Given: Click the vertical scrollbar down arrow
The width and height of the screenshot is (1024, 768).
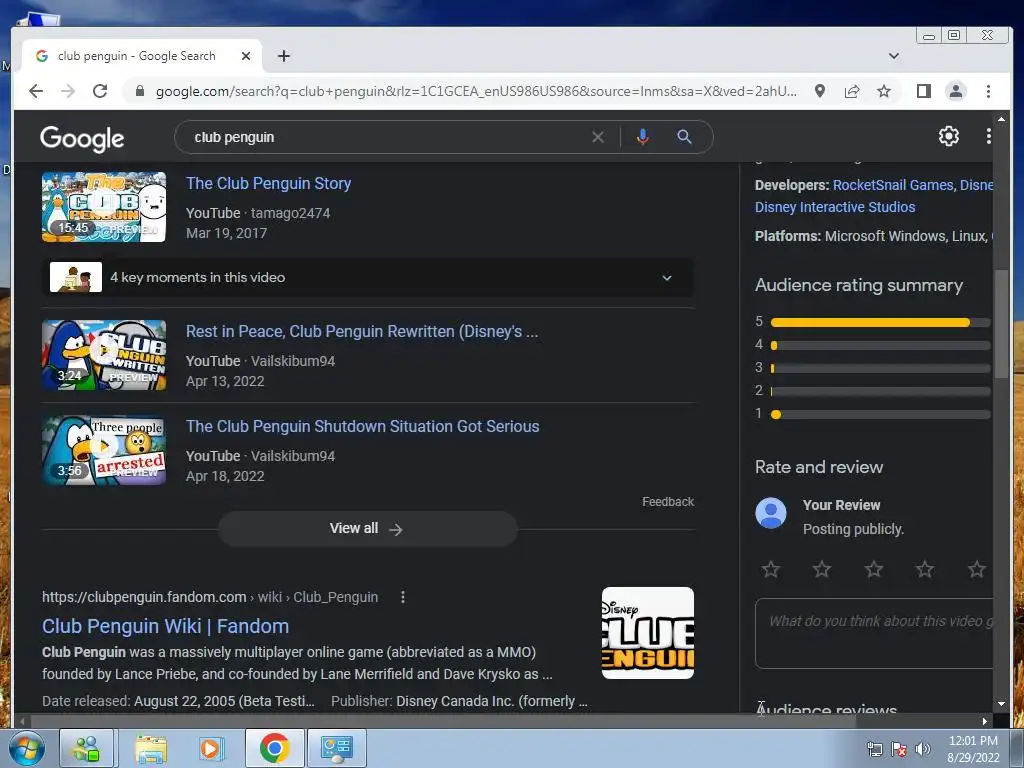Looking at the screenshot, I should [1001, 704].
